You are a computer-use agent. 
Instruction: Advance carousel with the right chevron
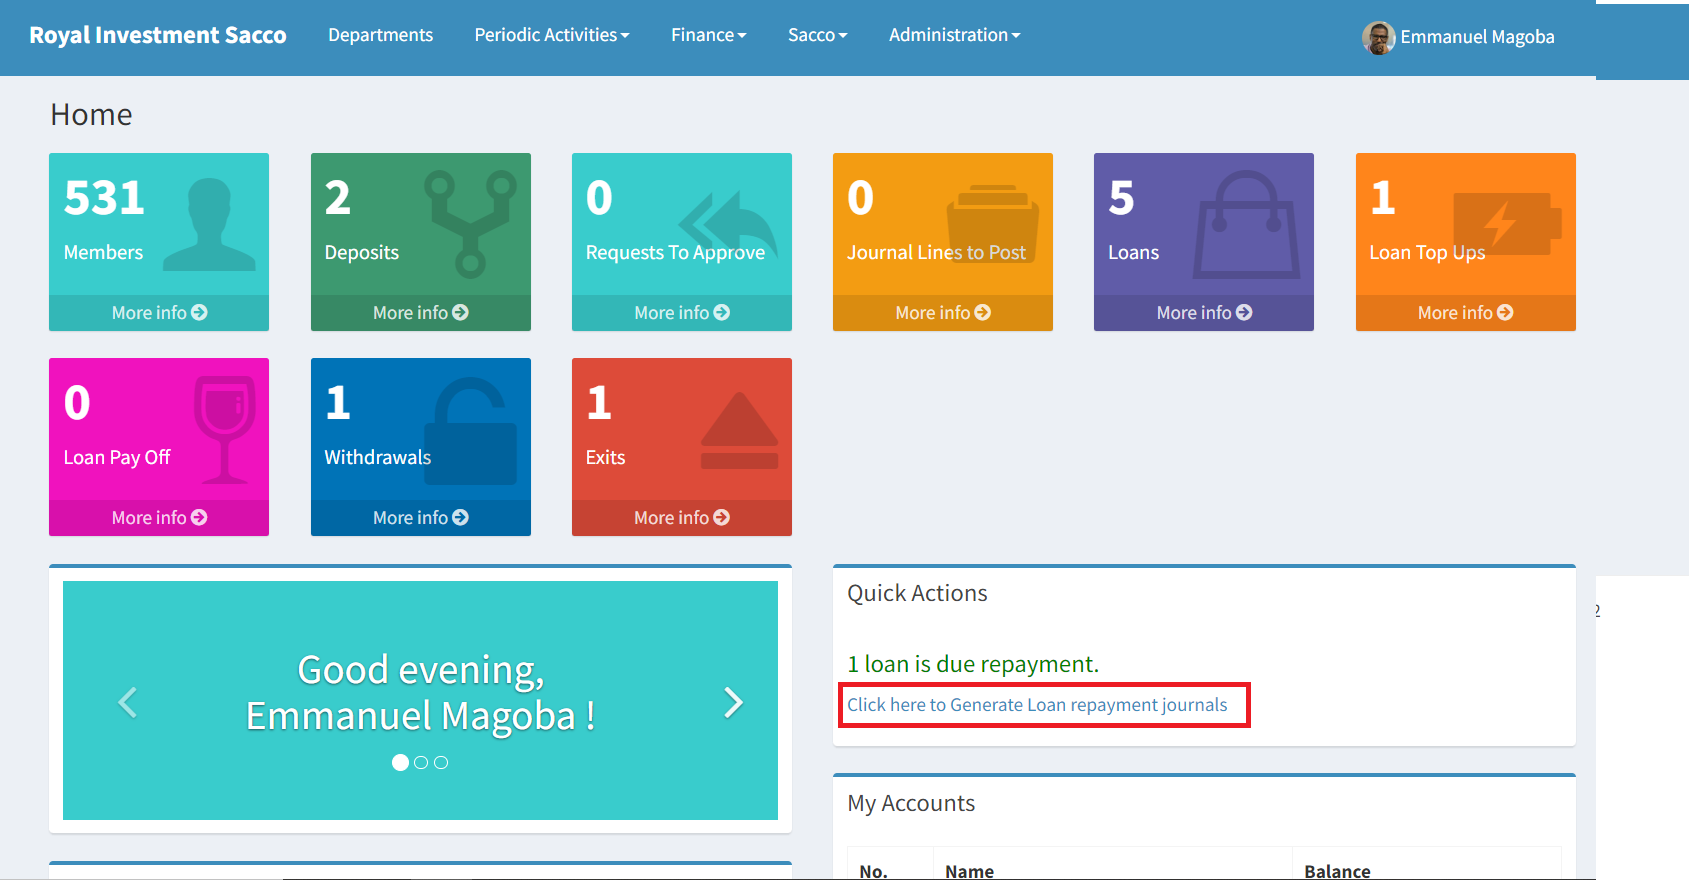733,702
